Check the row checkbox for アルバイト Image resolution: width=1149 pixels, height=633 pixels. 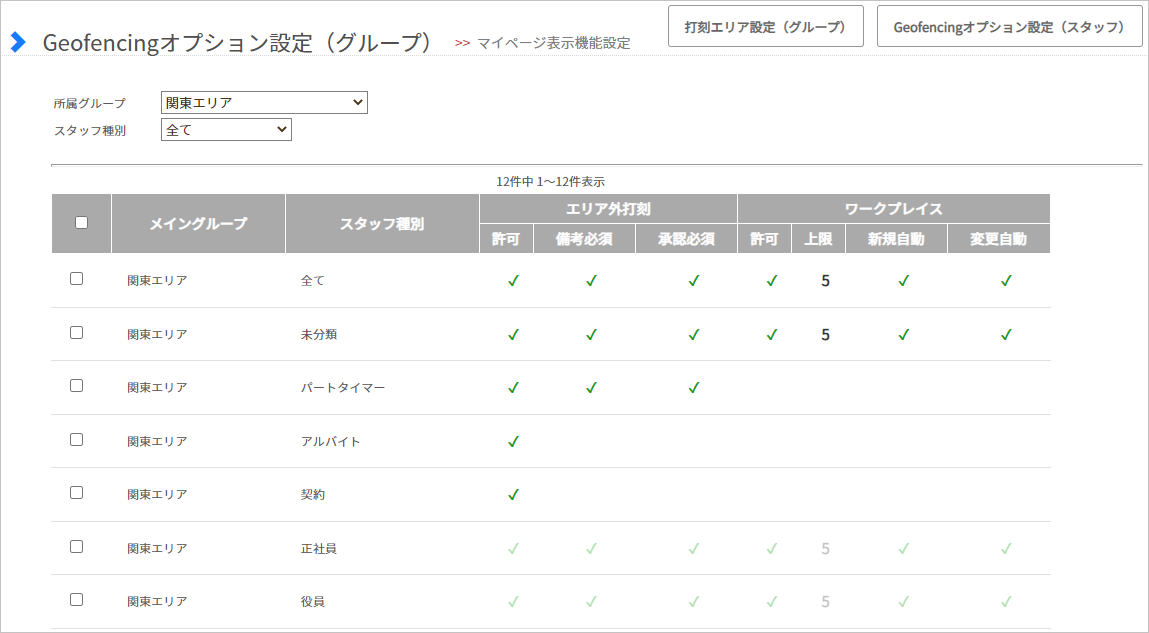pyautogui.click(x=76, y=440)
